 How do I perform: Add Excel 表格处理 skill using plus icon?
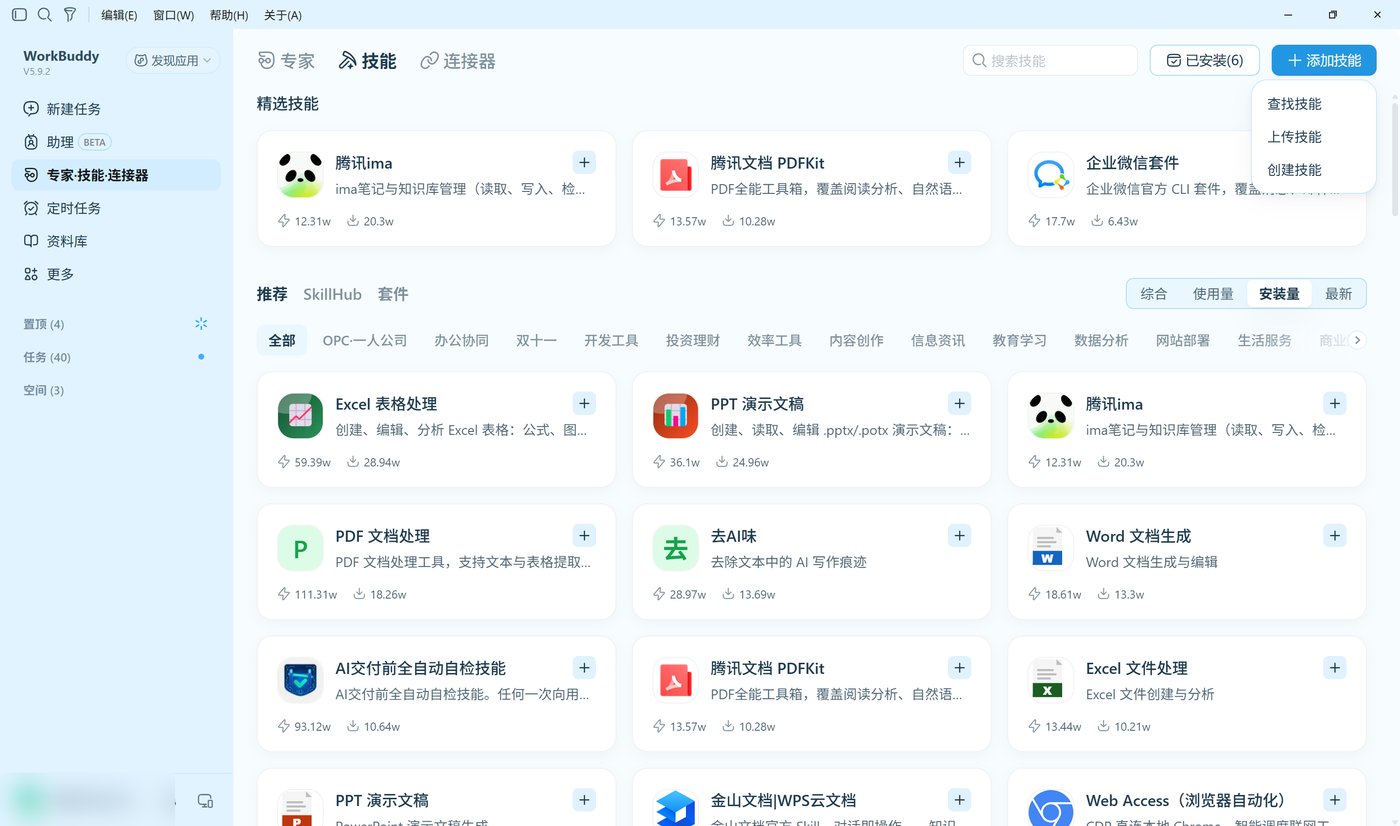(x=584, y=403)
